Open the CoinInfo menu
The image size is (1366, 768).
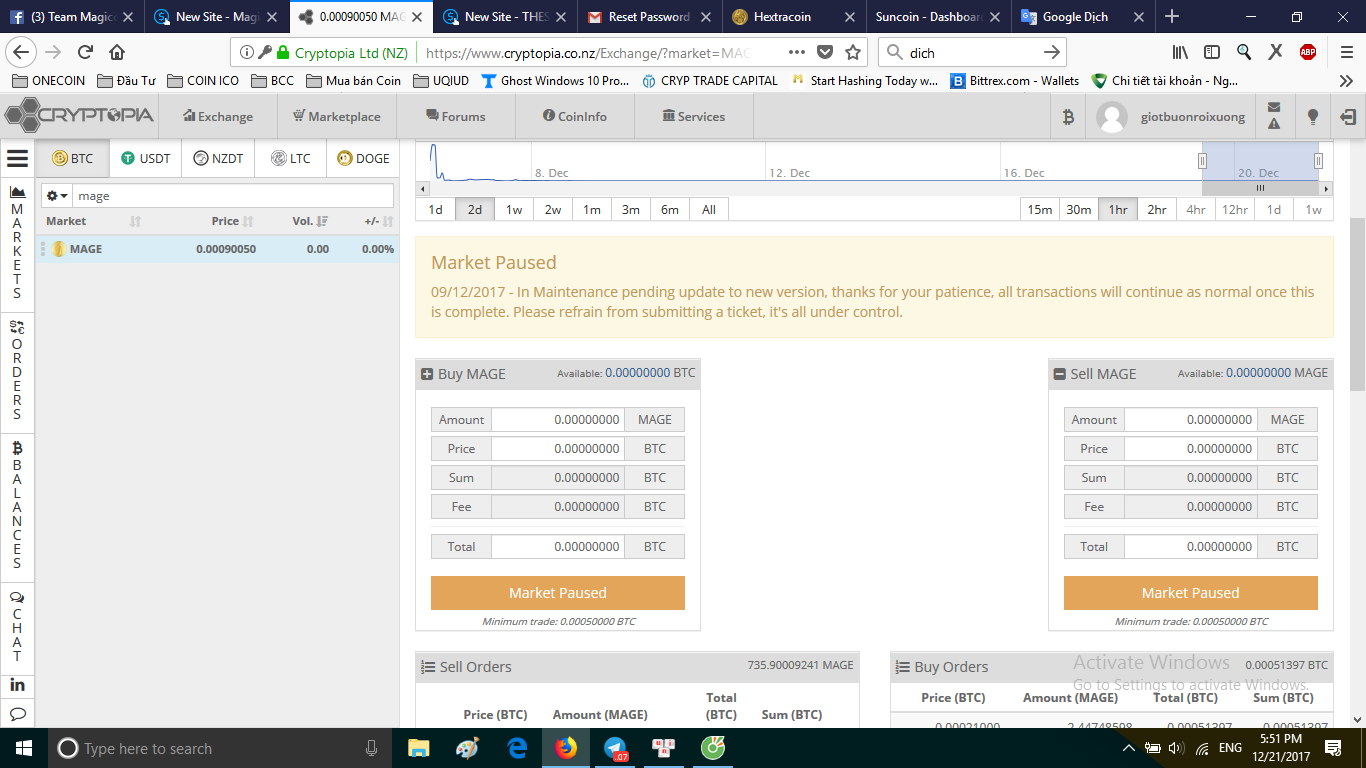click(x=575, y=116)
